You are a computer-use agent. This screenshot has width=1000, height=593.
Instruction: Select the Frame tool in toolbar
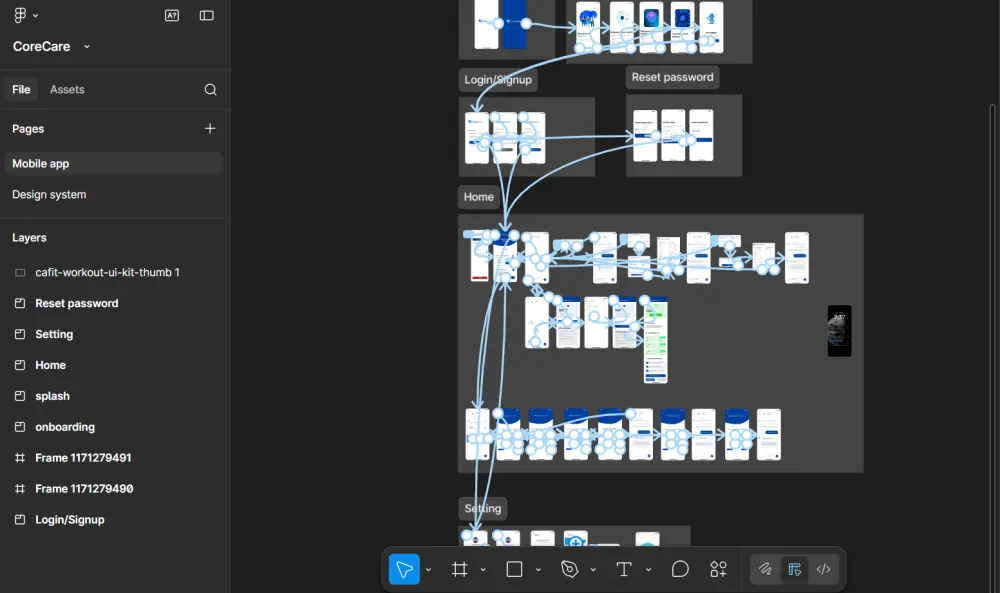tap(460, 569)
